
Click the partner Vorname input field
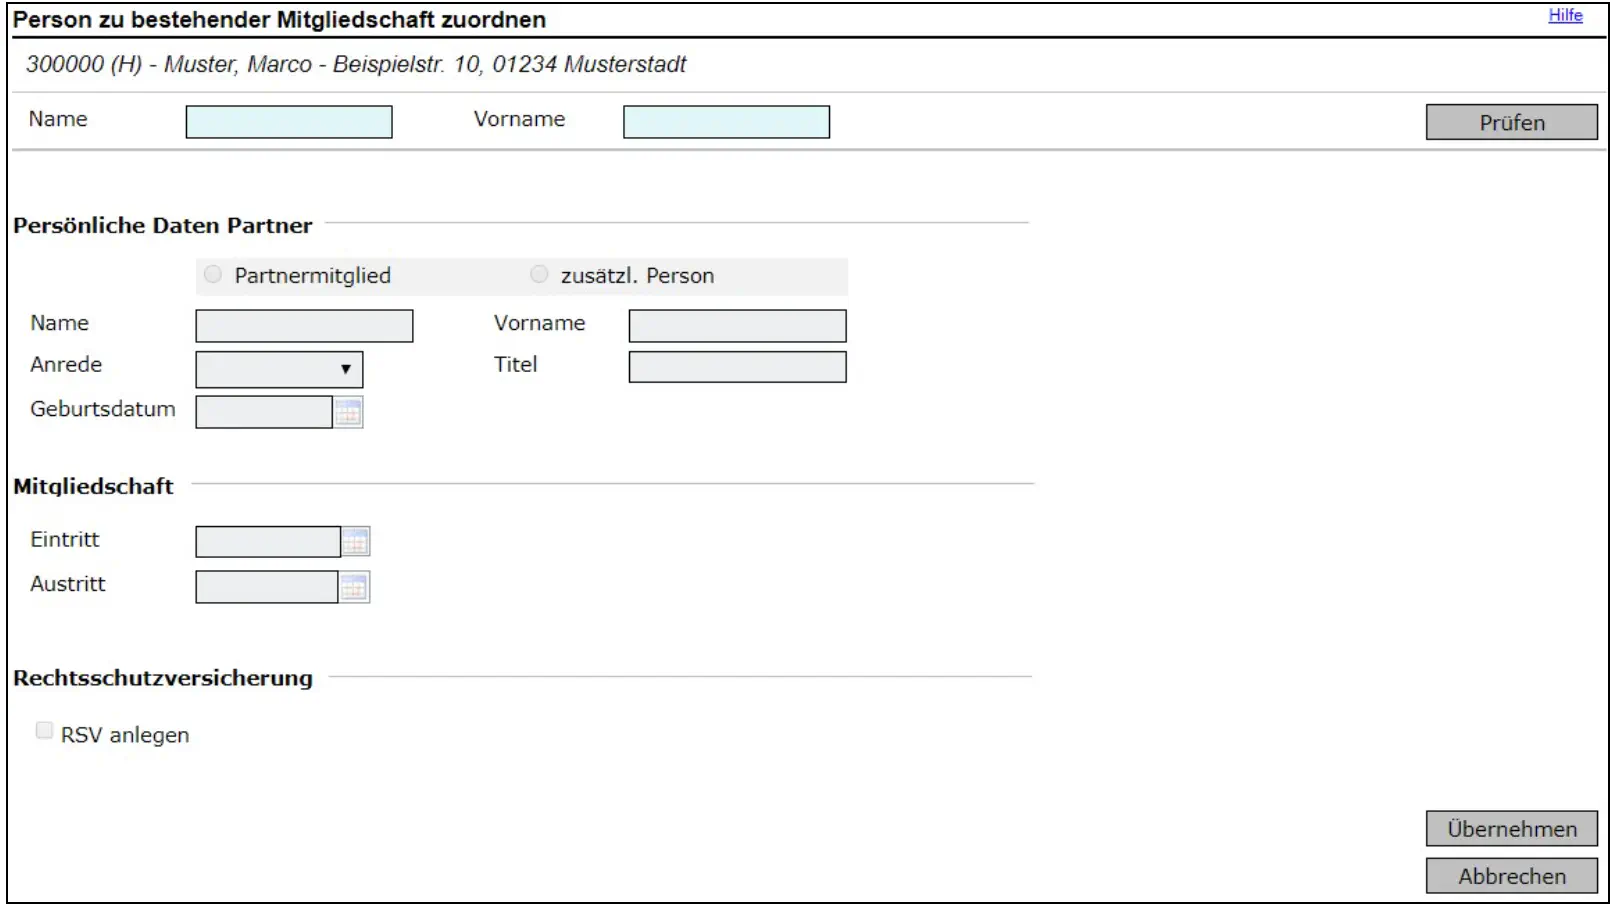(x=737, y=326)
